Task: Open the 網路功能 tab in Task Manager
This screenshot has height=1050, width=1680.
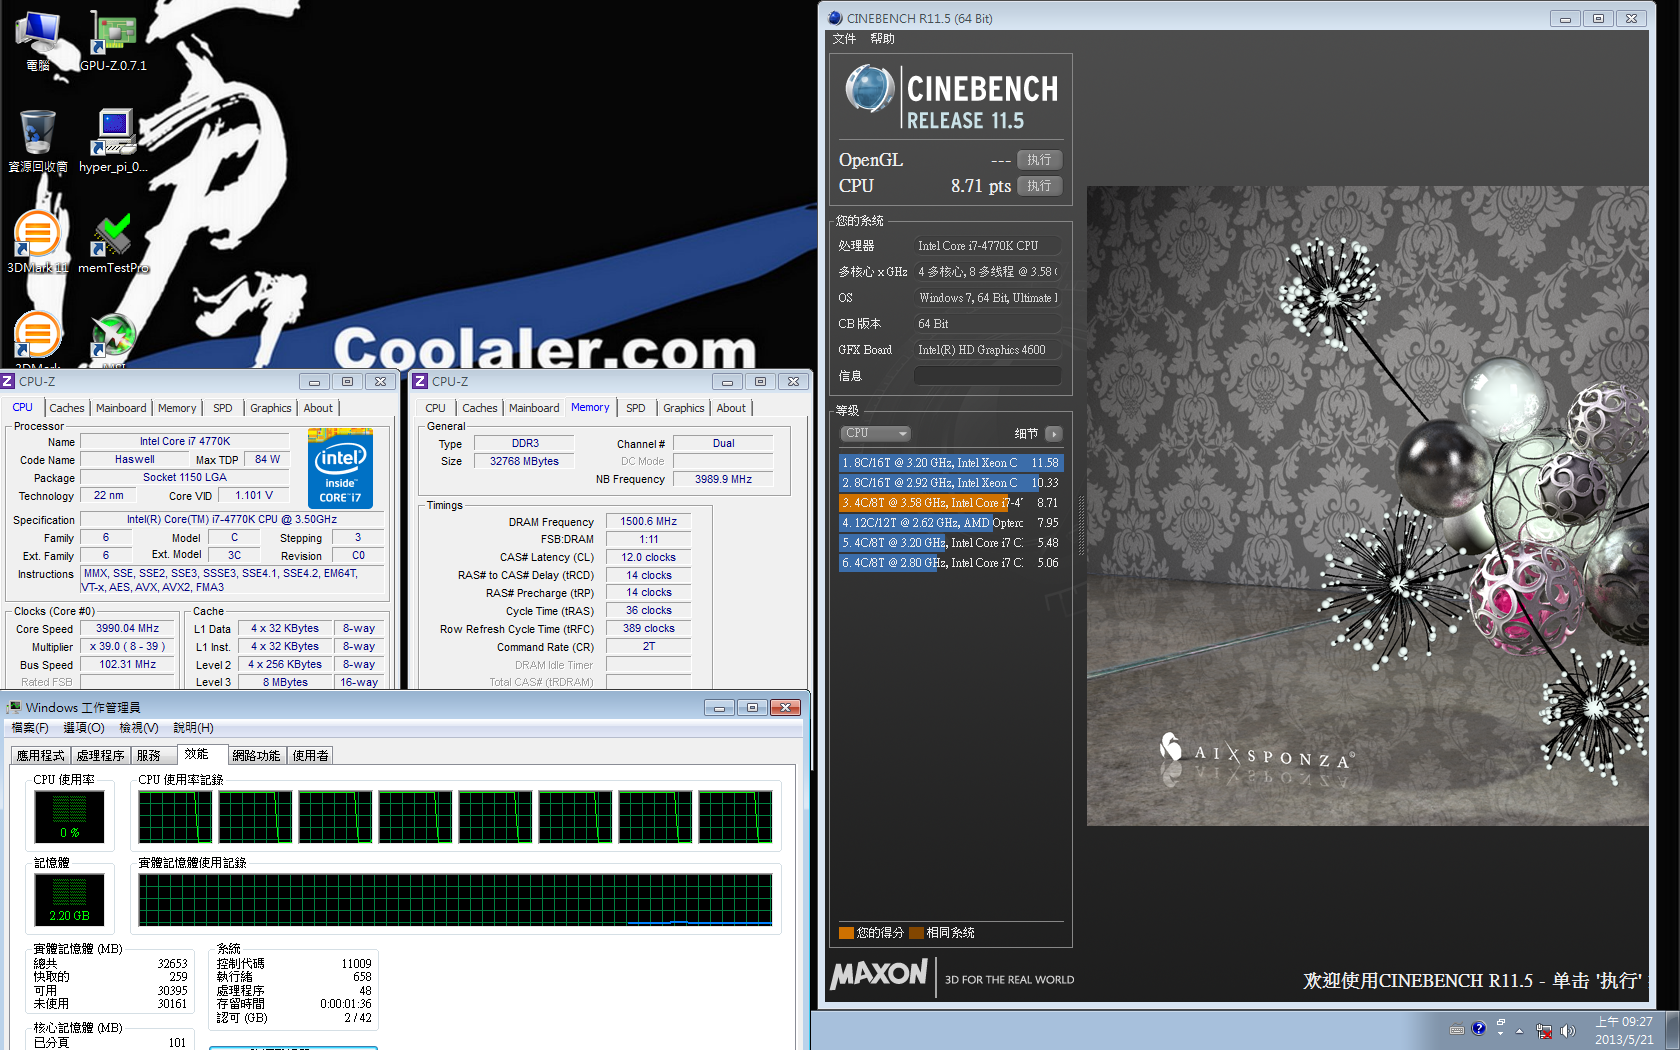Action: (256, 756)
